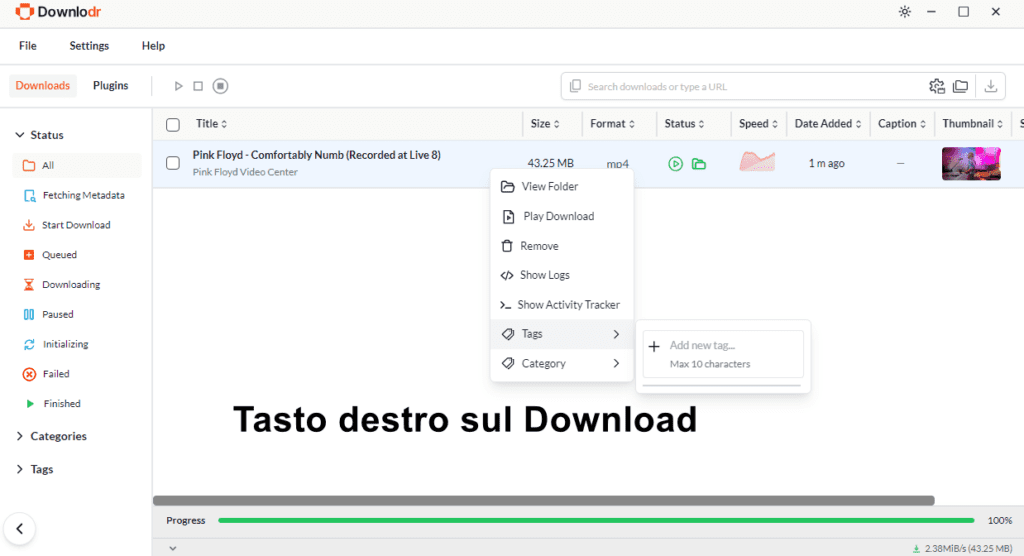
Task: Select Fetching Metadata filter
Action: tap(76, 195)
